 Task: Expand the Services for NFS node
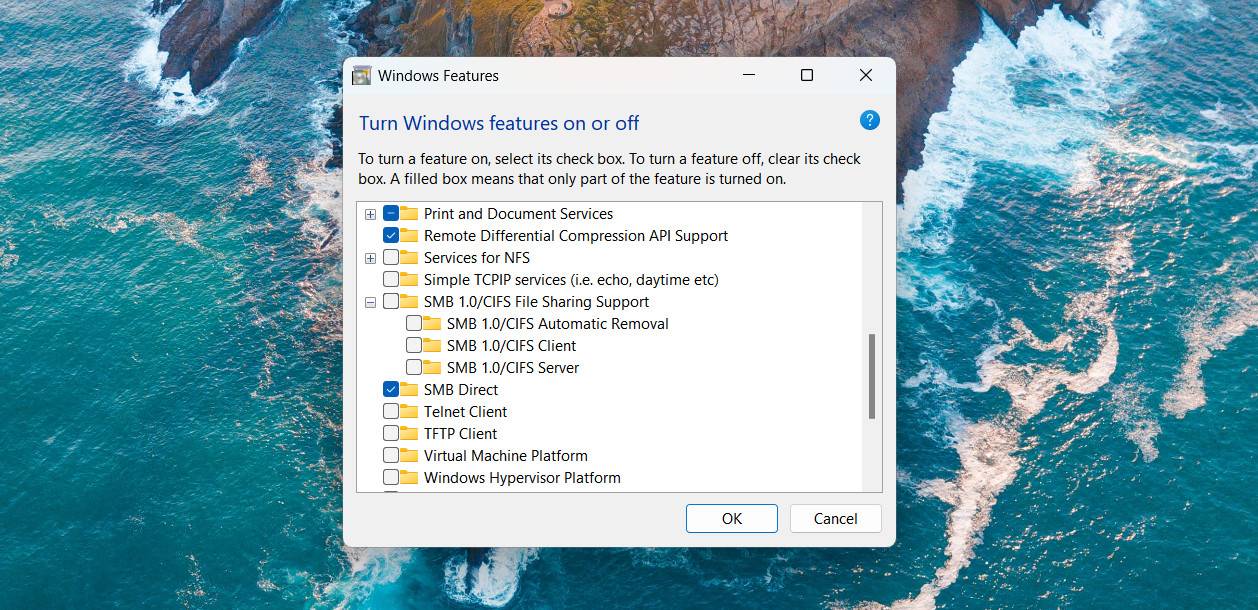coord(370,258)
